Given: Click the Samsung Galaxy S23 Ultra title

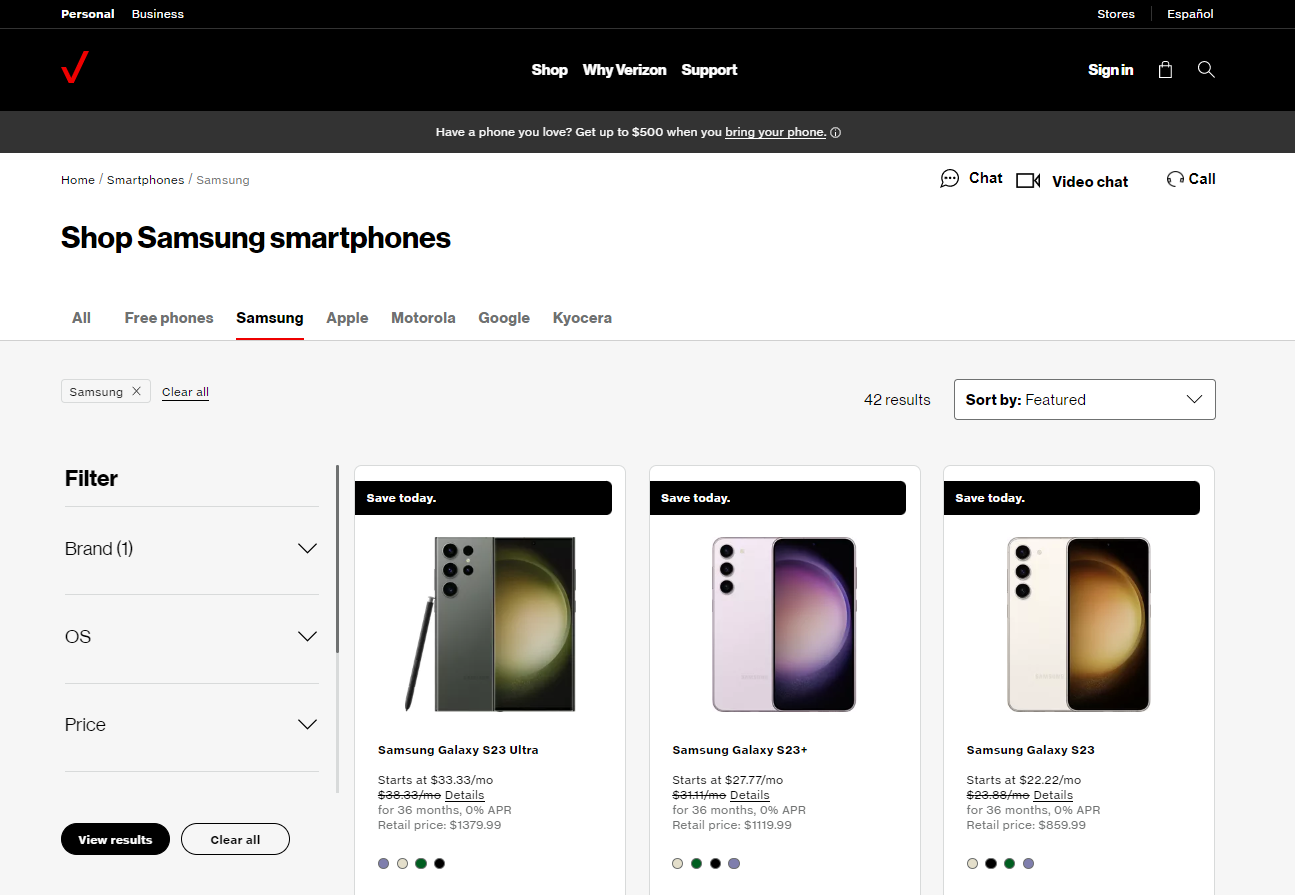Looking at the screenshot, I should click(x=458, y=750).
